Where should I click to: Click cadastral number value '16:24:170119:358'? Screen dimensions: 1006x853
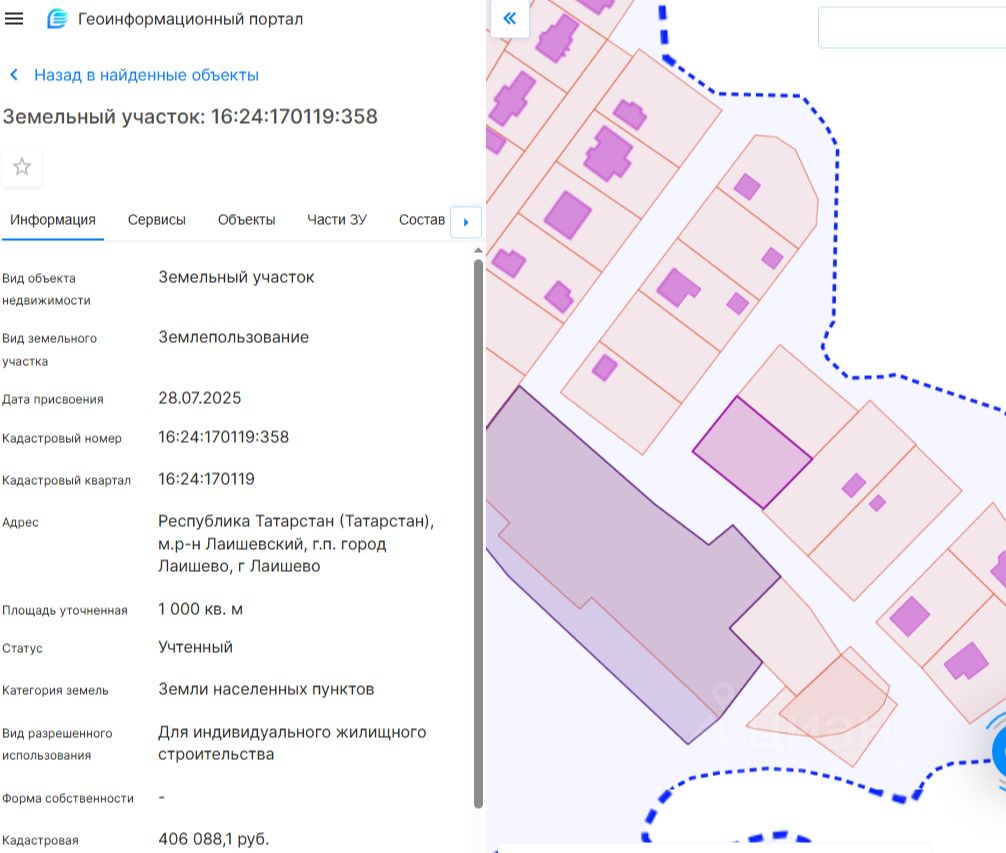tap(223, 437)
